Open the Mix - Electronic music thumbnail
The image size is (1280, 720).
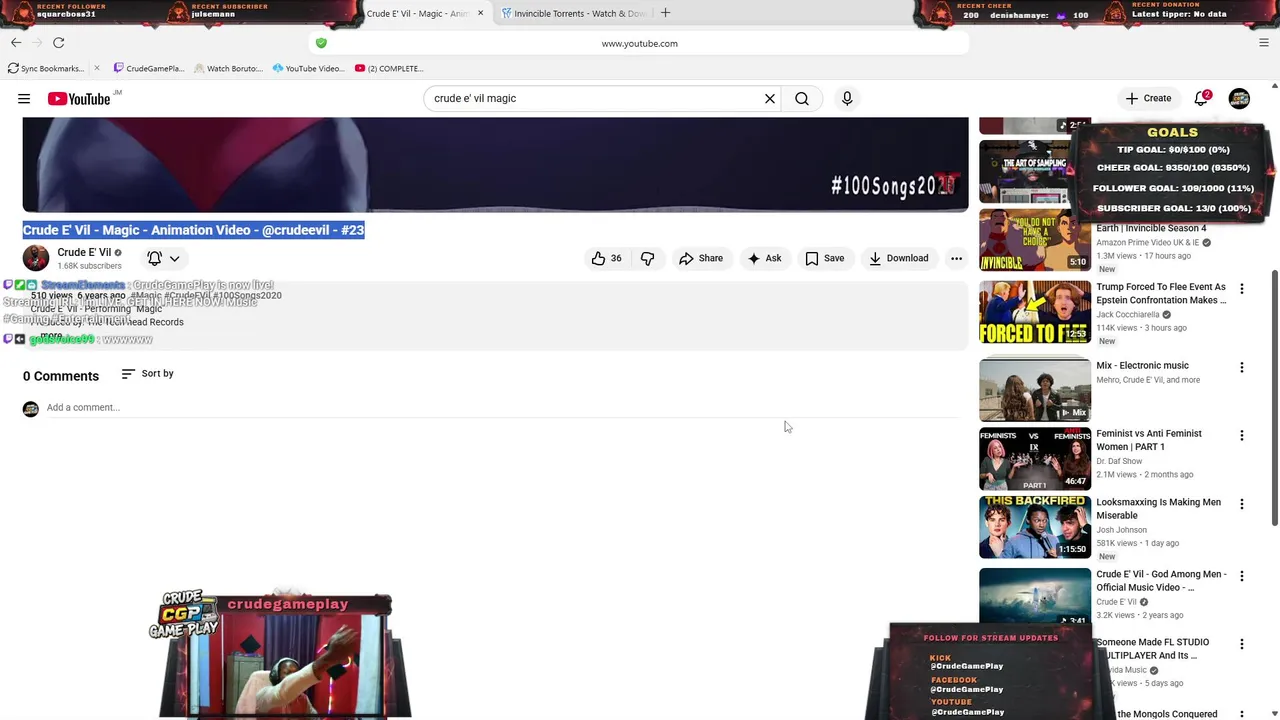pyautogui.click(x=1035, y=390)
